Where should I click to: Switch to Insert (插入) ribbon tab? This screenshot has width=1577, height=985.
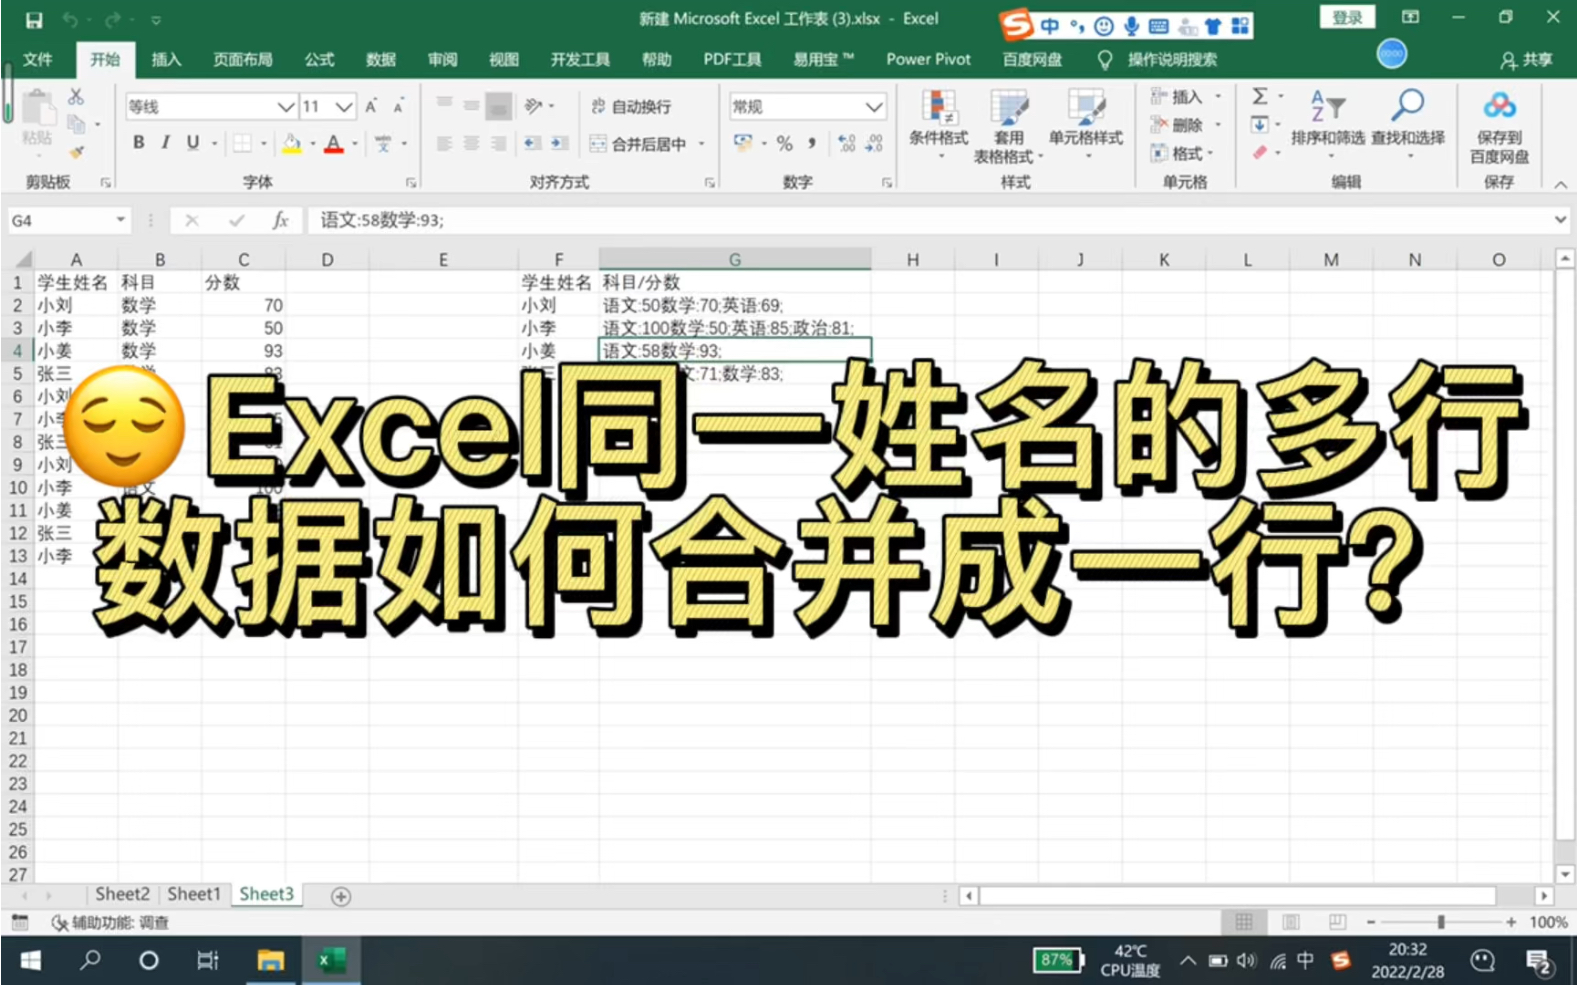pos(166,59)
